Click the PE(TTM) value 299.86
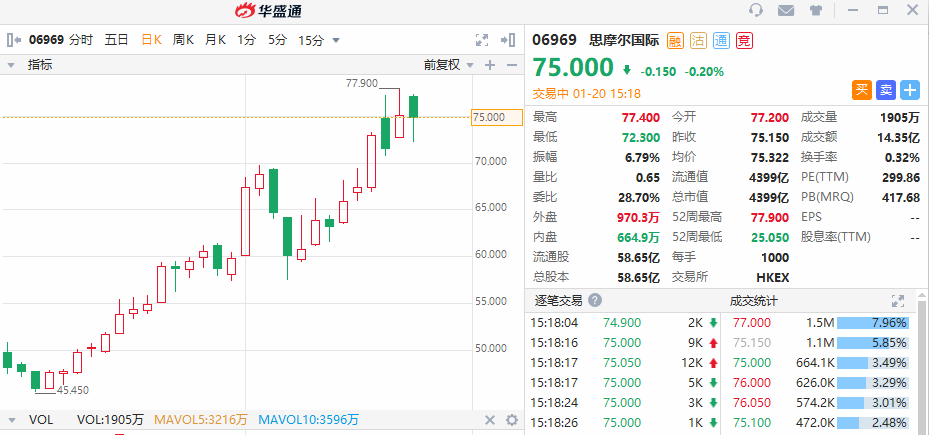This screenshot has width=929, height=435. click(901, 177)
